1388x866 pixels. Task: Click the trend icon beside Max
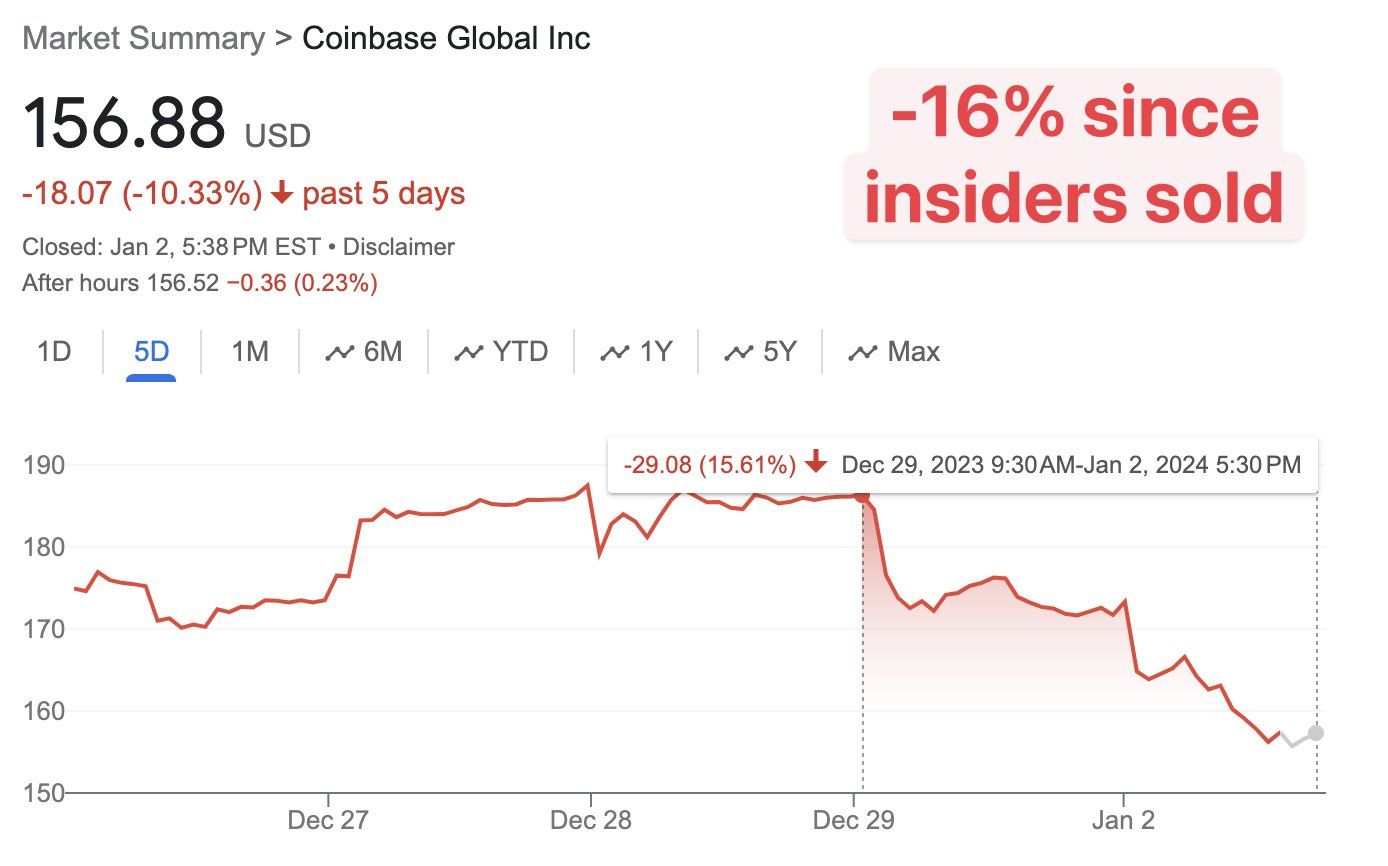[x=862, y=352]
